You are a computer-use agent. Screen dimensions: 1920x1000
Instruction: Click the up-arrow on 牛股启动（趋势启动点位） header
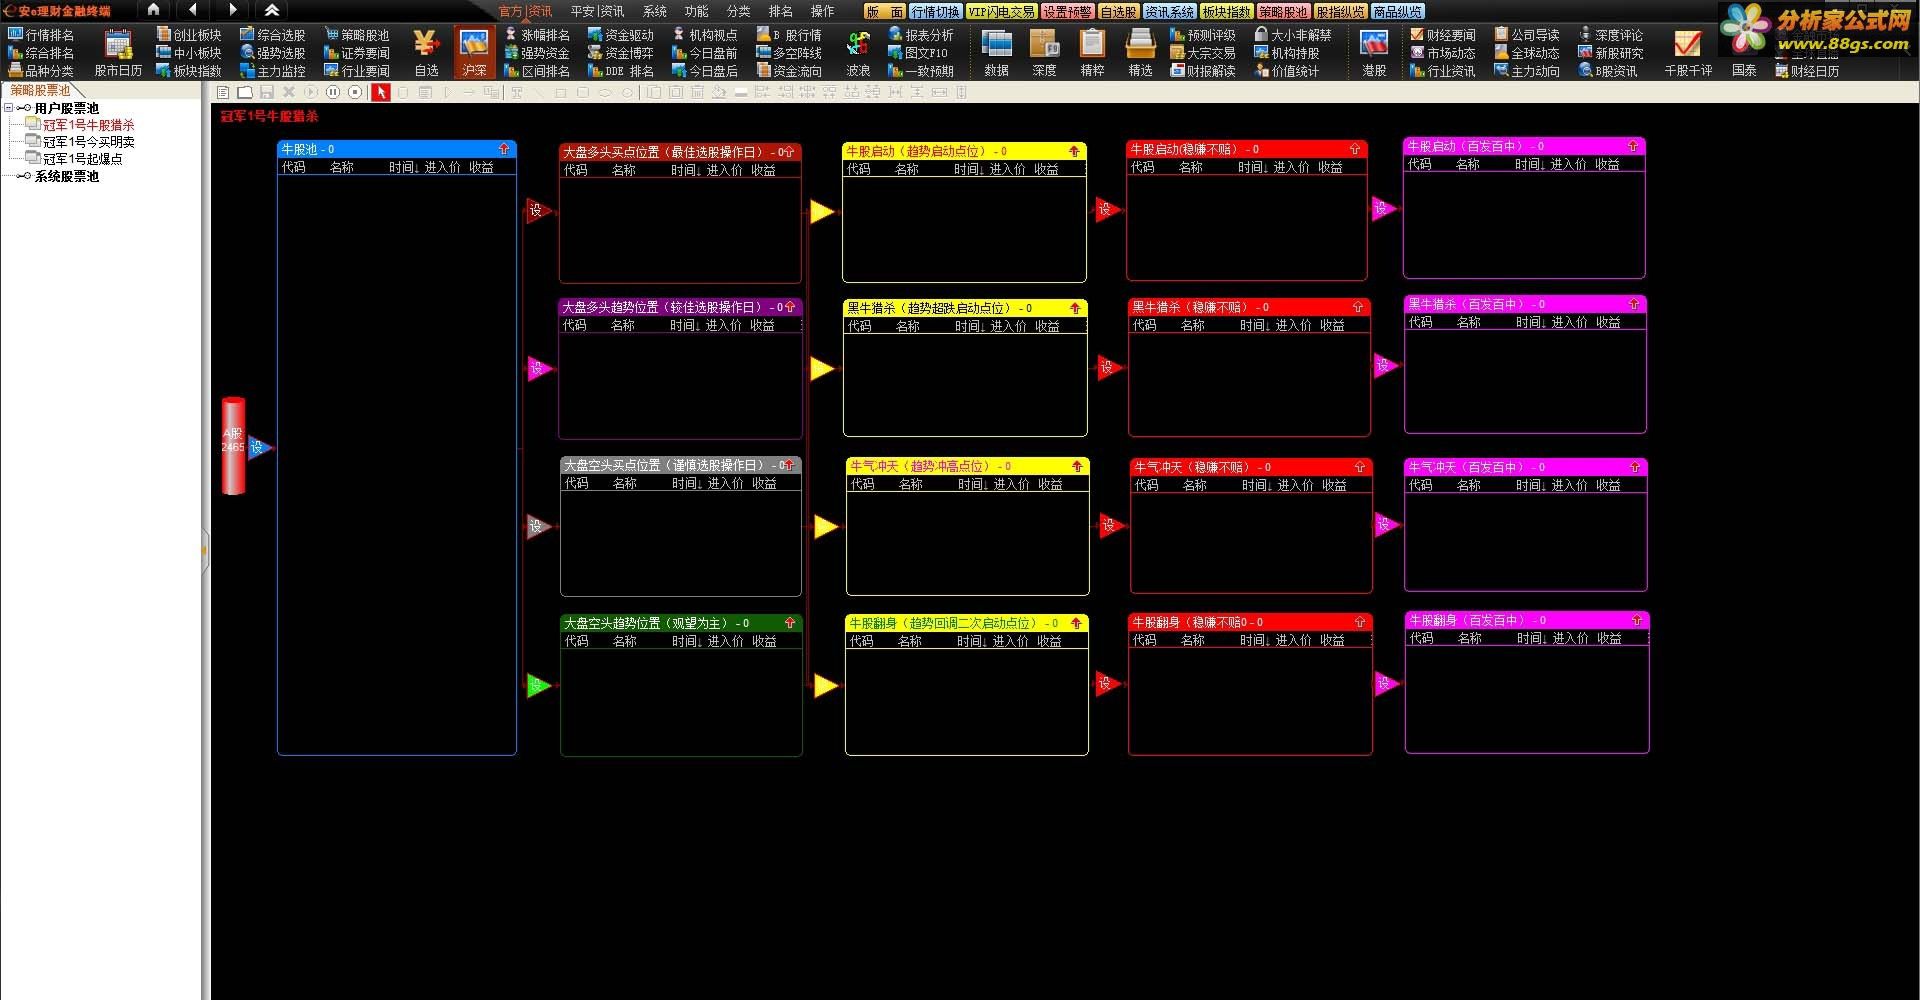[1074, 151]
